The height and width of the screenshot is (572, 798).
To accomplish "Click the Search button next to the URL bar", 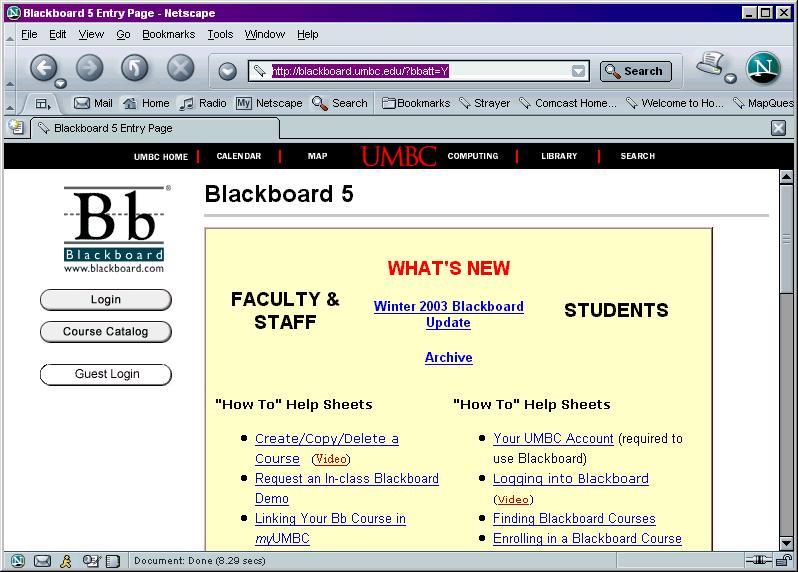I will coord(636,71).
